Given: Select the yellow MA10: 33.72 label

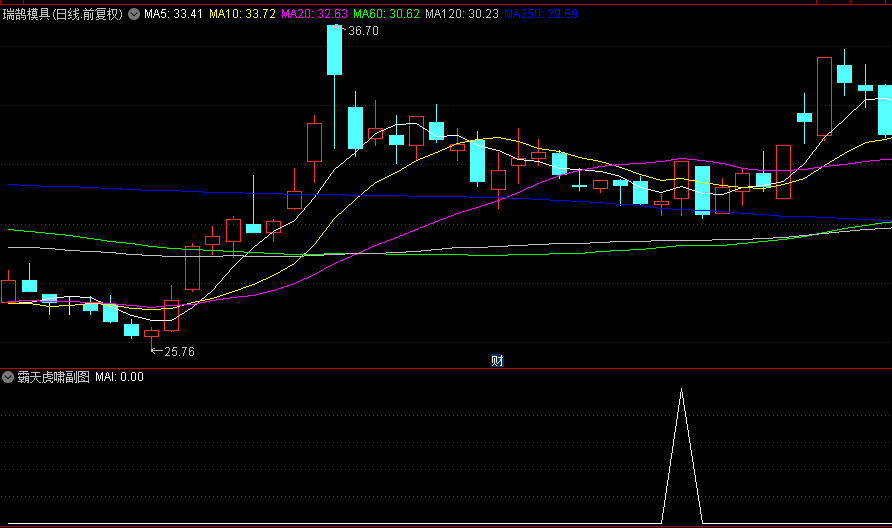Looking at the screenshot, I should click(x=242, y=14).
